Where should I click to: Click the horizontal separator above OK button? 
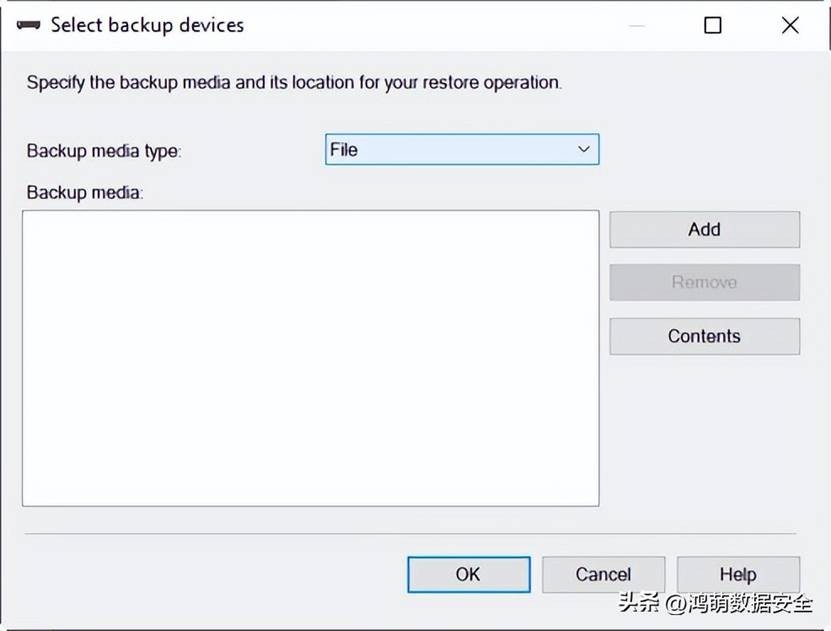(x=410, y=534)
